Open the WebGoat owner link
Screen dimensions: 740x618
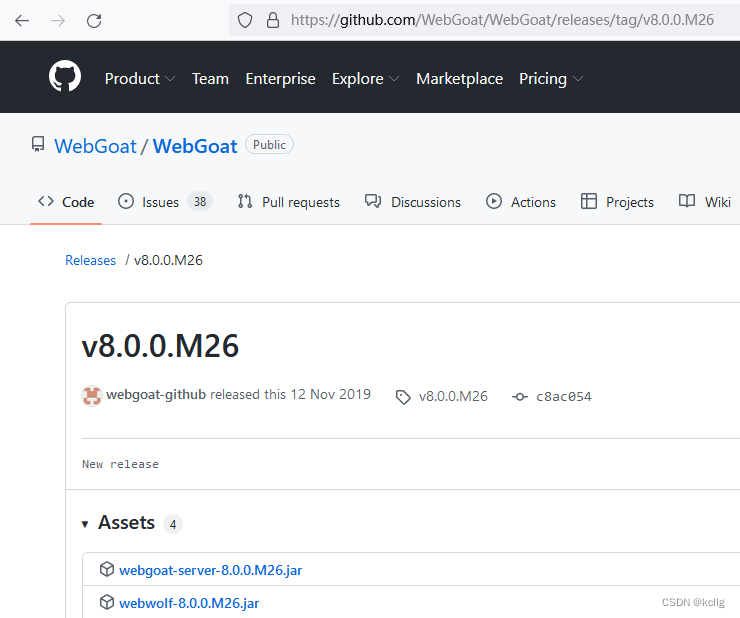click(x=95, y=146)
